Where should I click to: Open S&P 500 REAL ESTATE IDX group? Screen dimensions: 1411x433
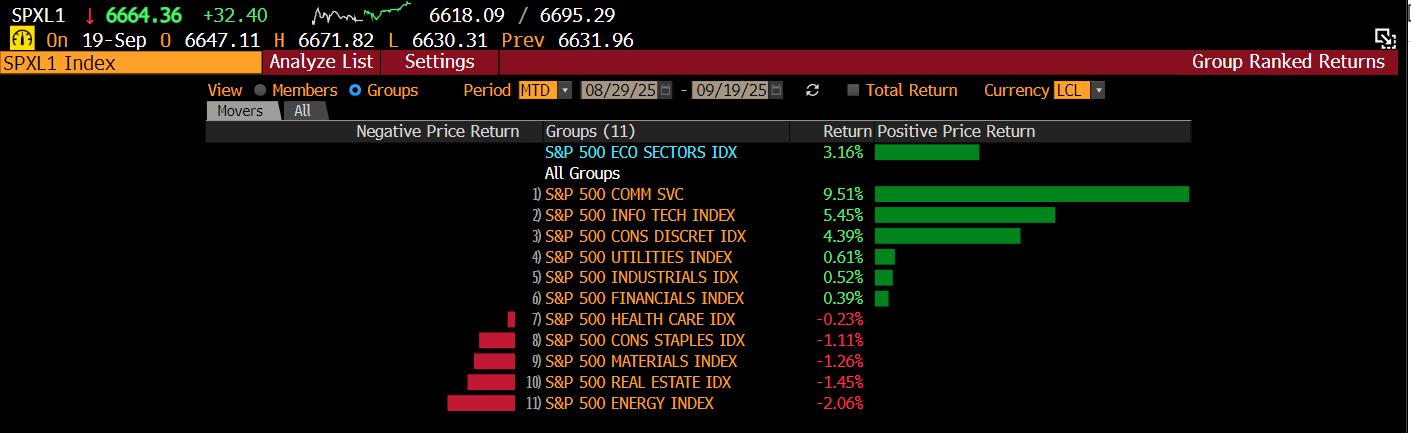click(638, 383)
